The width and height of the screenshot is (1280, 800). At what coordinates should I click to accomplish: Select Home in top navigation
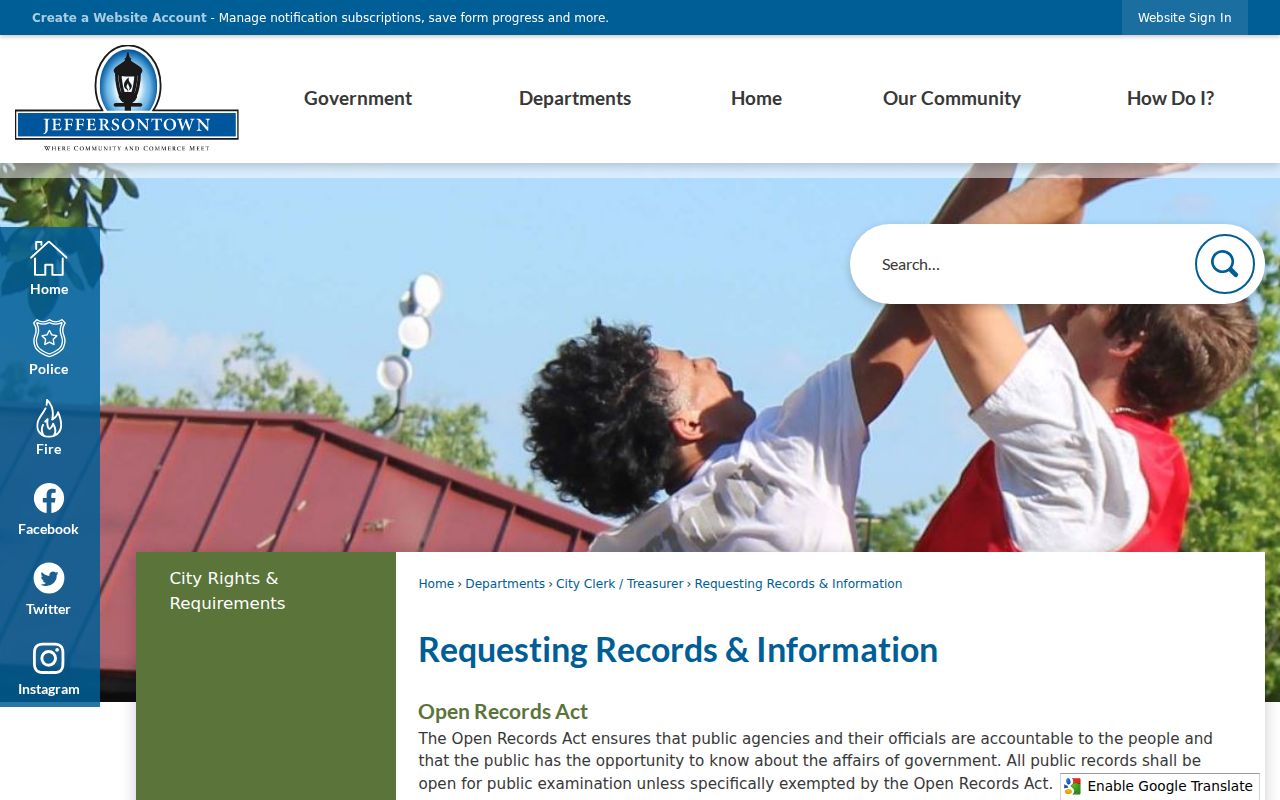756,98
